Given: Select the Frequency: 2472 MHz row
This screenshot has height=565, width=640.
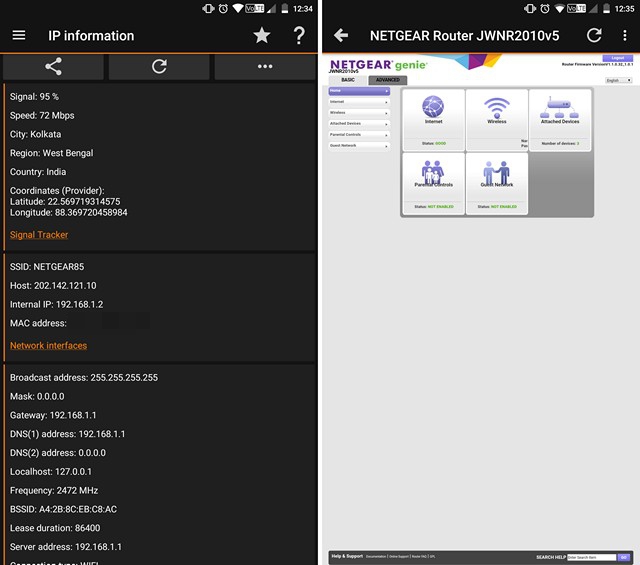Looking at the screenshot, I should (x=54, y=490).
